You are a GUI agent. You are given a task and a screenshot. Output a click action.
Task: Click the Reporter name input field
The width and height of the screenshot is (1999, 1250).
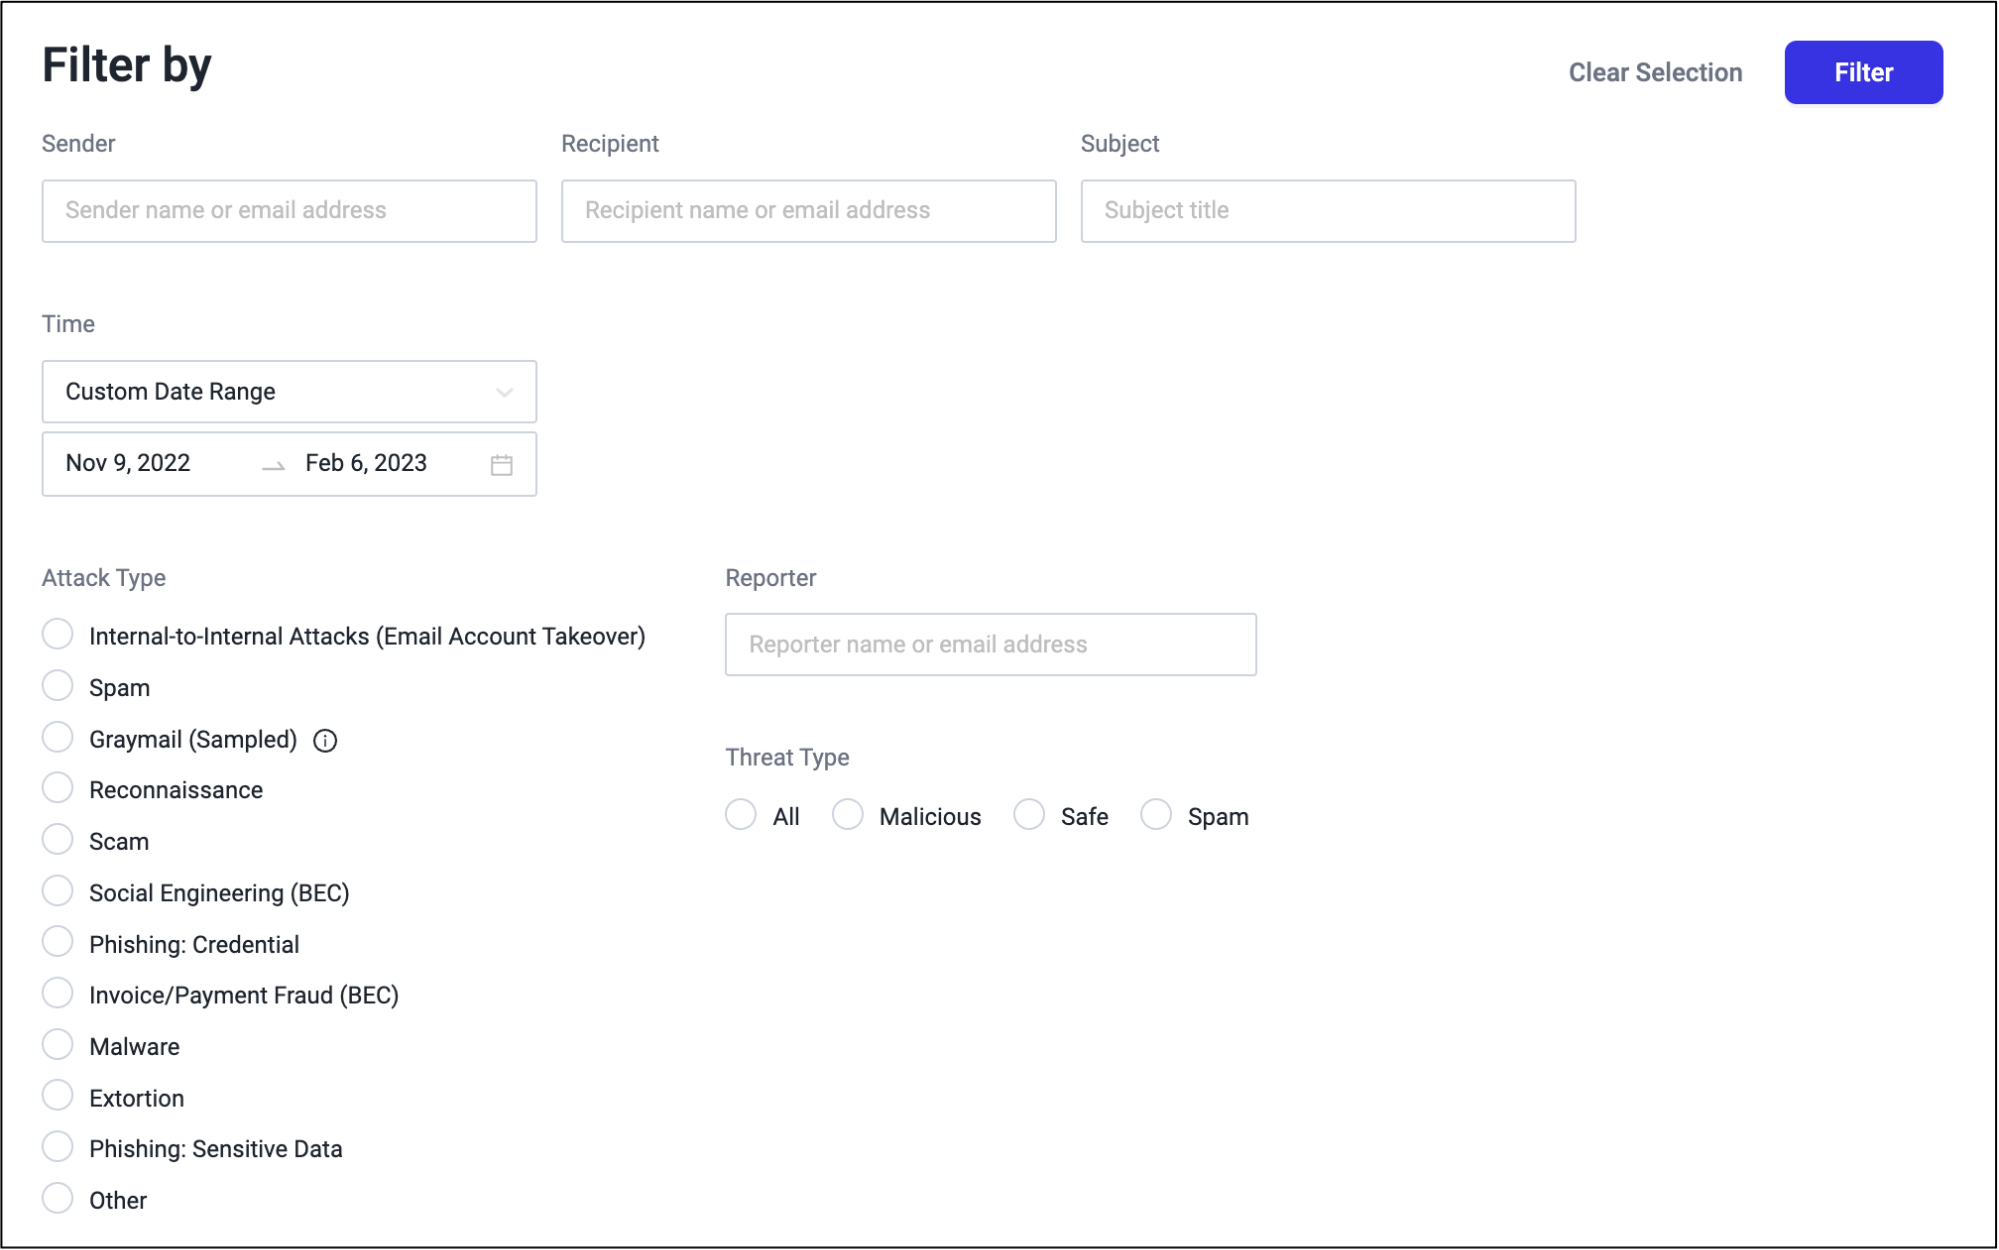990,645
